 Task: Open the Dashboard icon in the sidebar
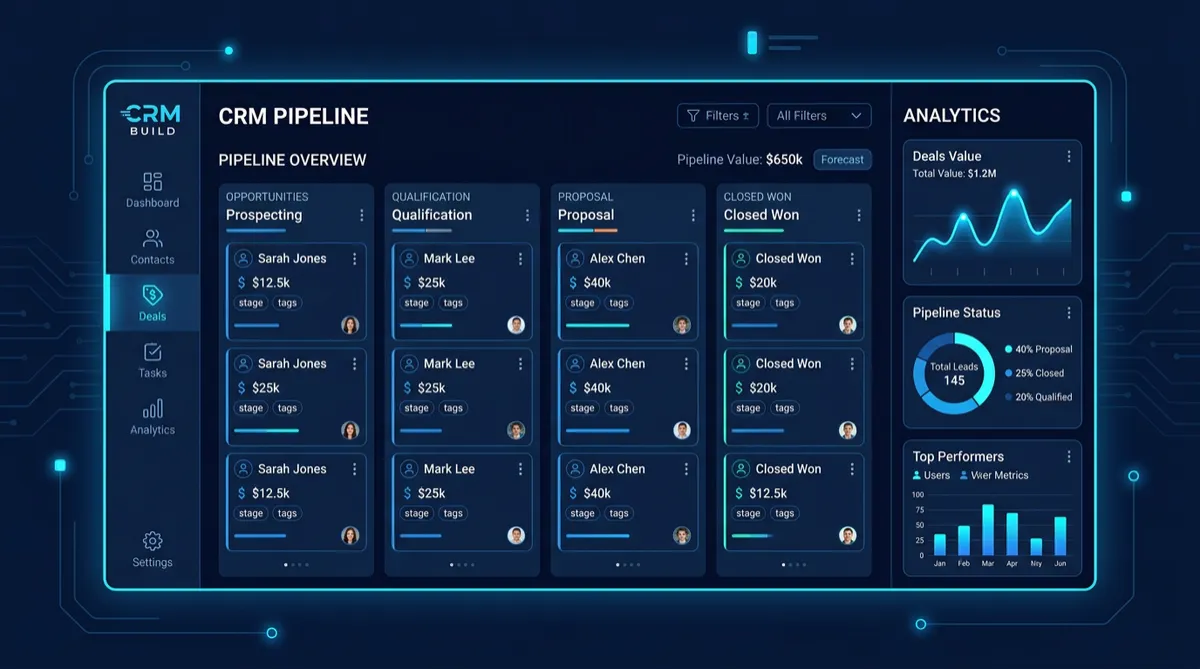pyautogui.click(x=152, y=182)
